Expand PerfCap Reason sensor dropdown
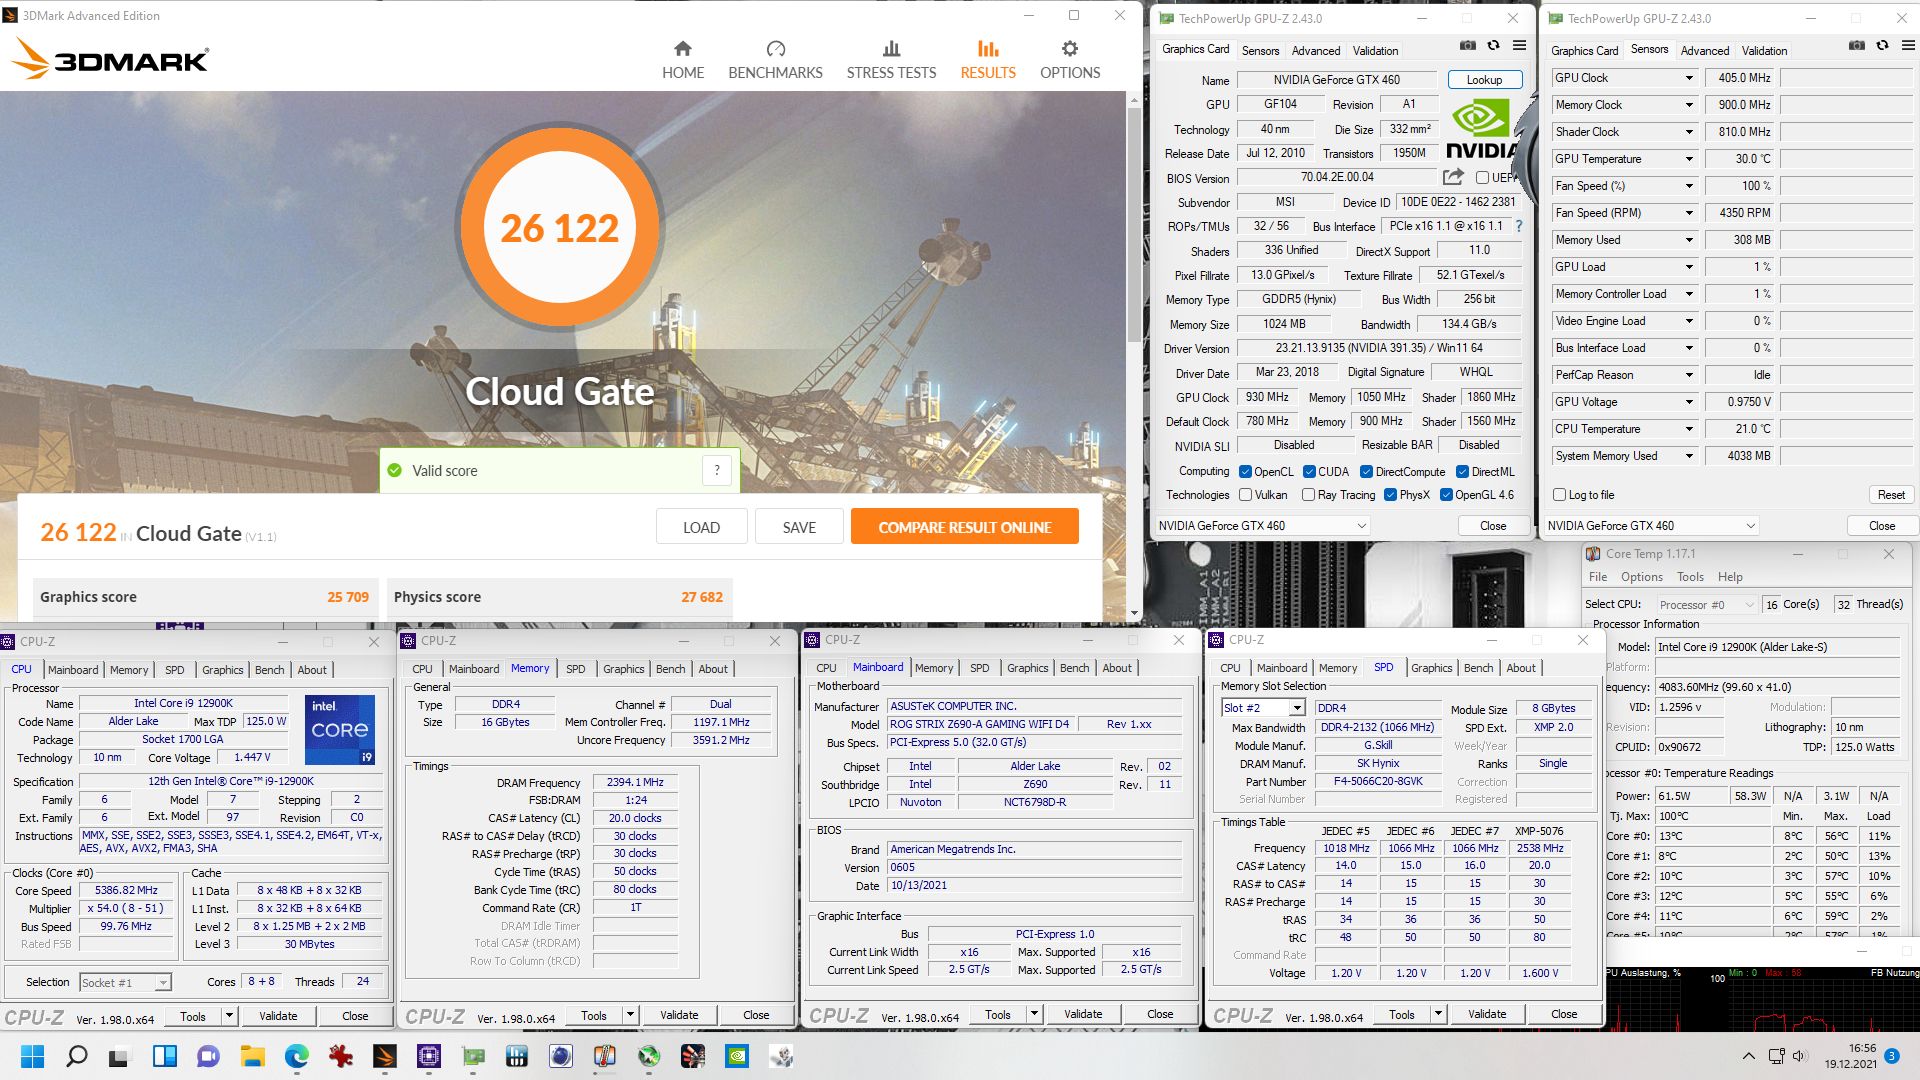The width and height of the screenshot is (1920, 1080). click(x=1689, y=375)
